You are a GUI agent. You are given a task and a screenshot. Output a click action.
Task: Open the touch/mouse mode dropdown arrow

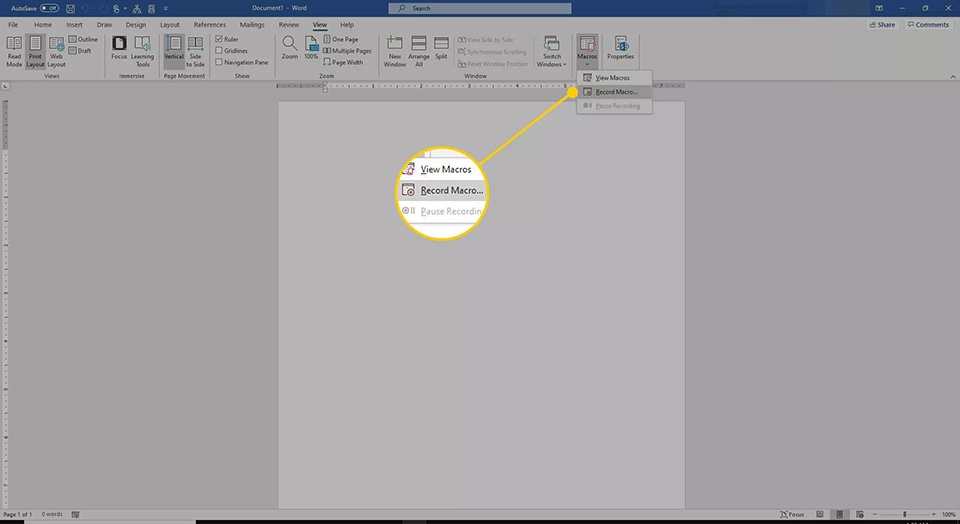click(125, 9)
